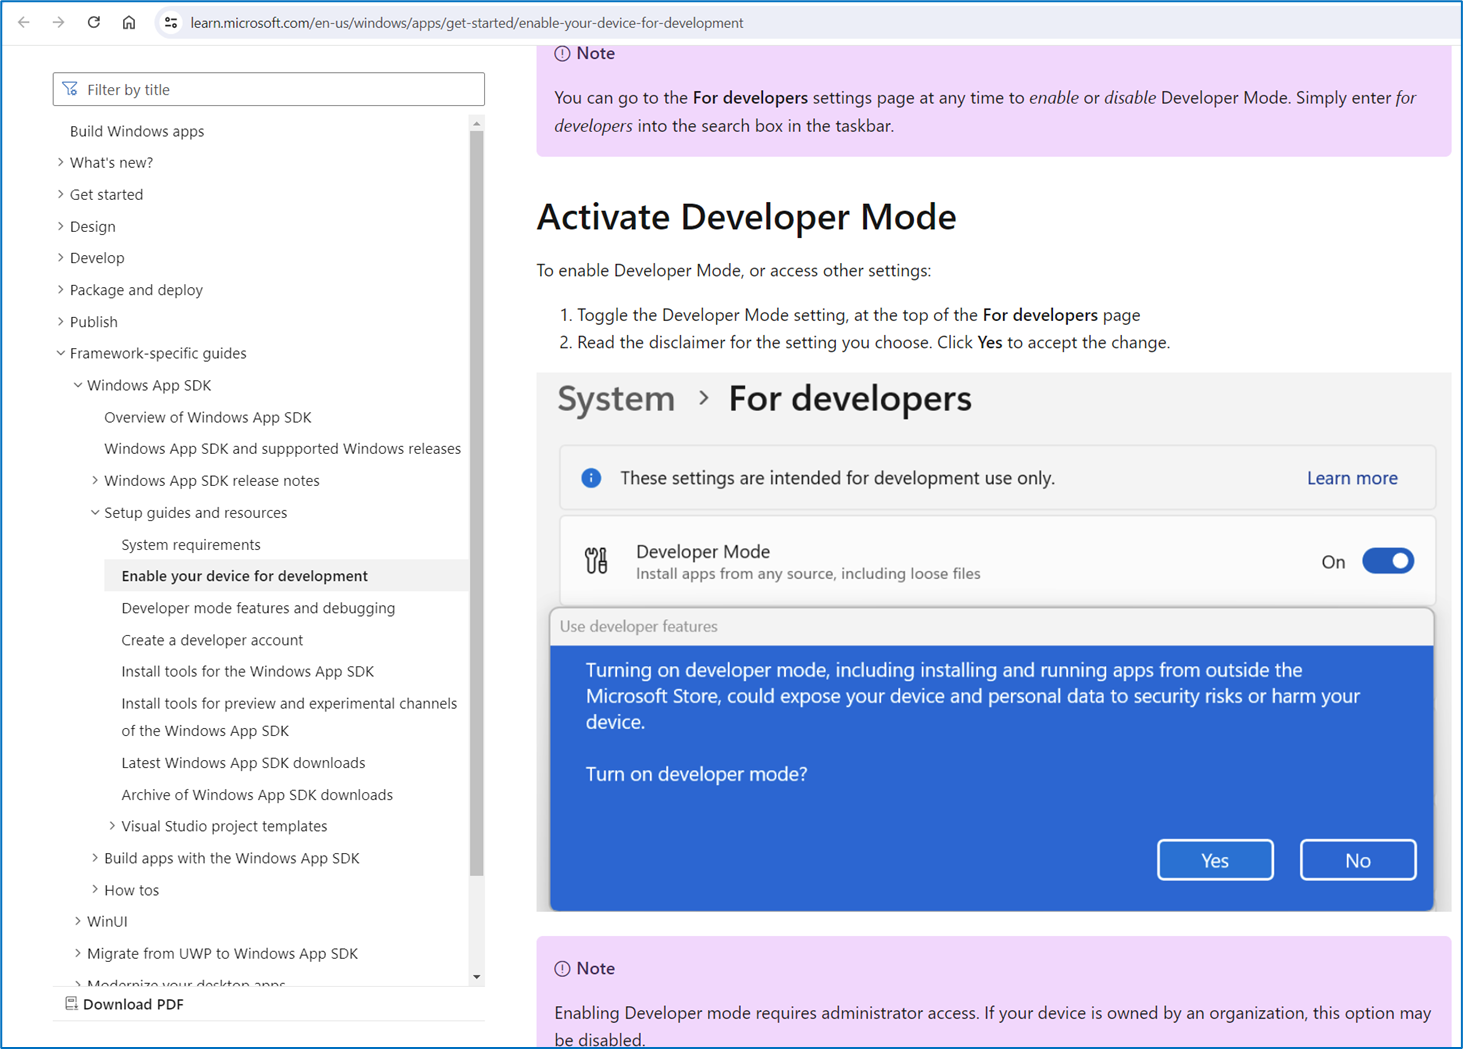This screenshot has height=1049, width=1463.
Task: Open Developer mode features and debugging page
Action: click(x=258, y=608)
